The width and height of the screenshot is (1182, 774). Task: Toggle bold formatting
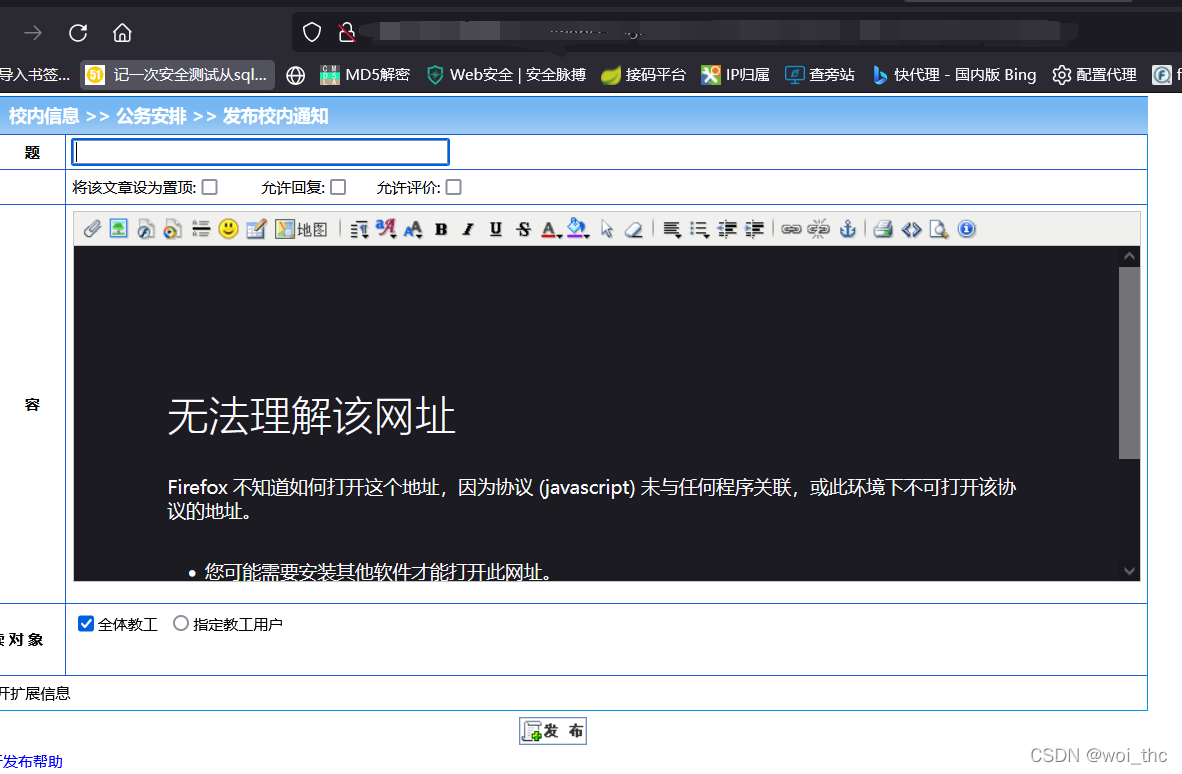coord(441,229)
